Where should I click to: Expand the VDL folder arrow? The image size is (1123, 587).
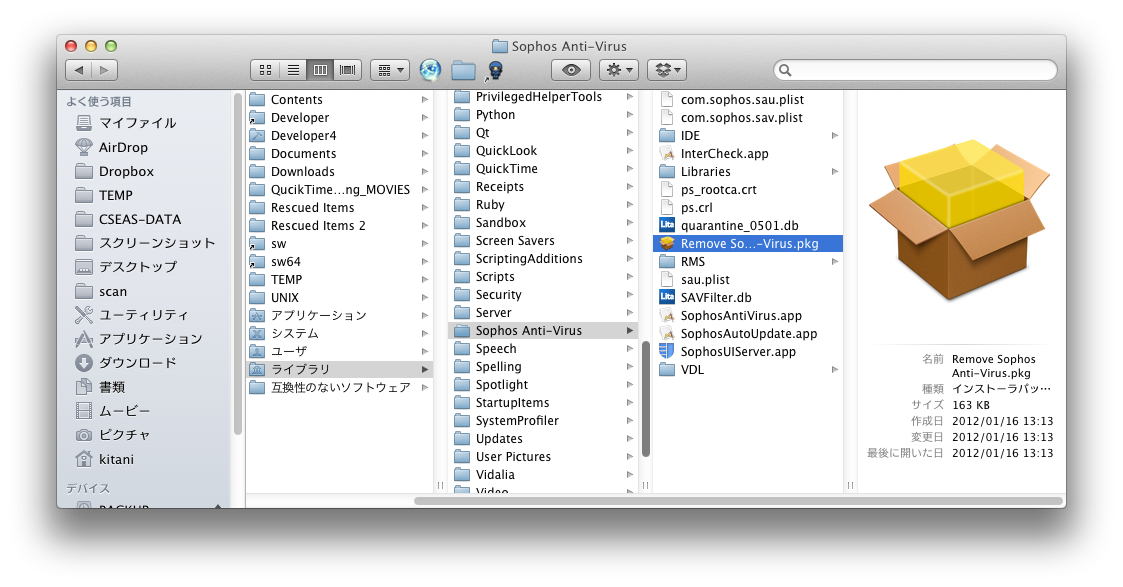(x=834, y=369)
